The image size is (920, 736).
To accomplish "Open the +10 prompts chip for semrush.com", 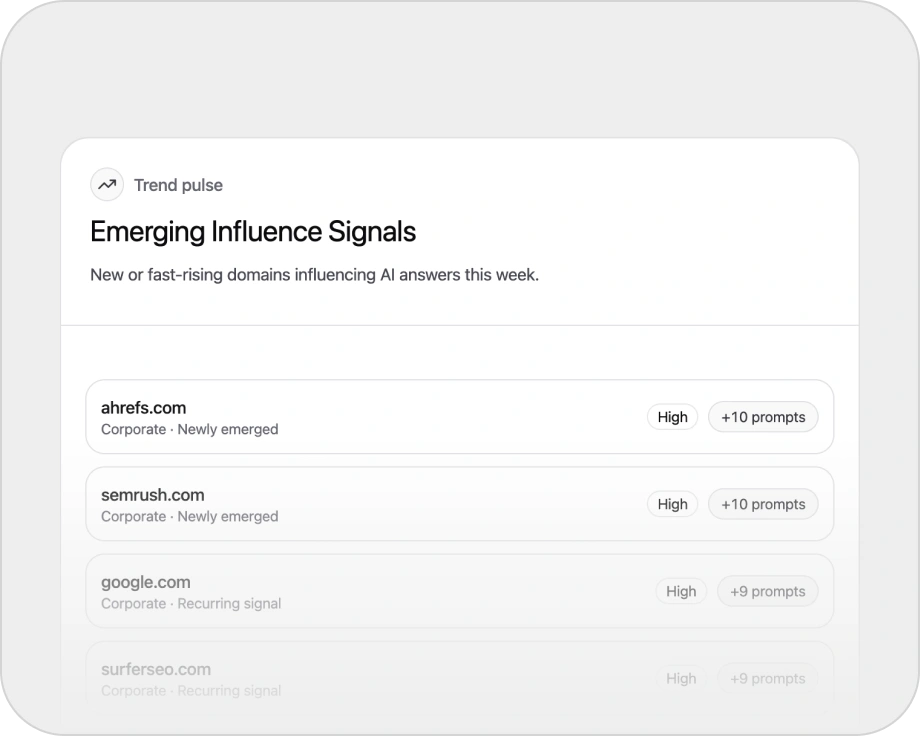I will click(x=763, y=504).
